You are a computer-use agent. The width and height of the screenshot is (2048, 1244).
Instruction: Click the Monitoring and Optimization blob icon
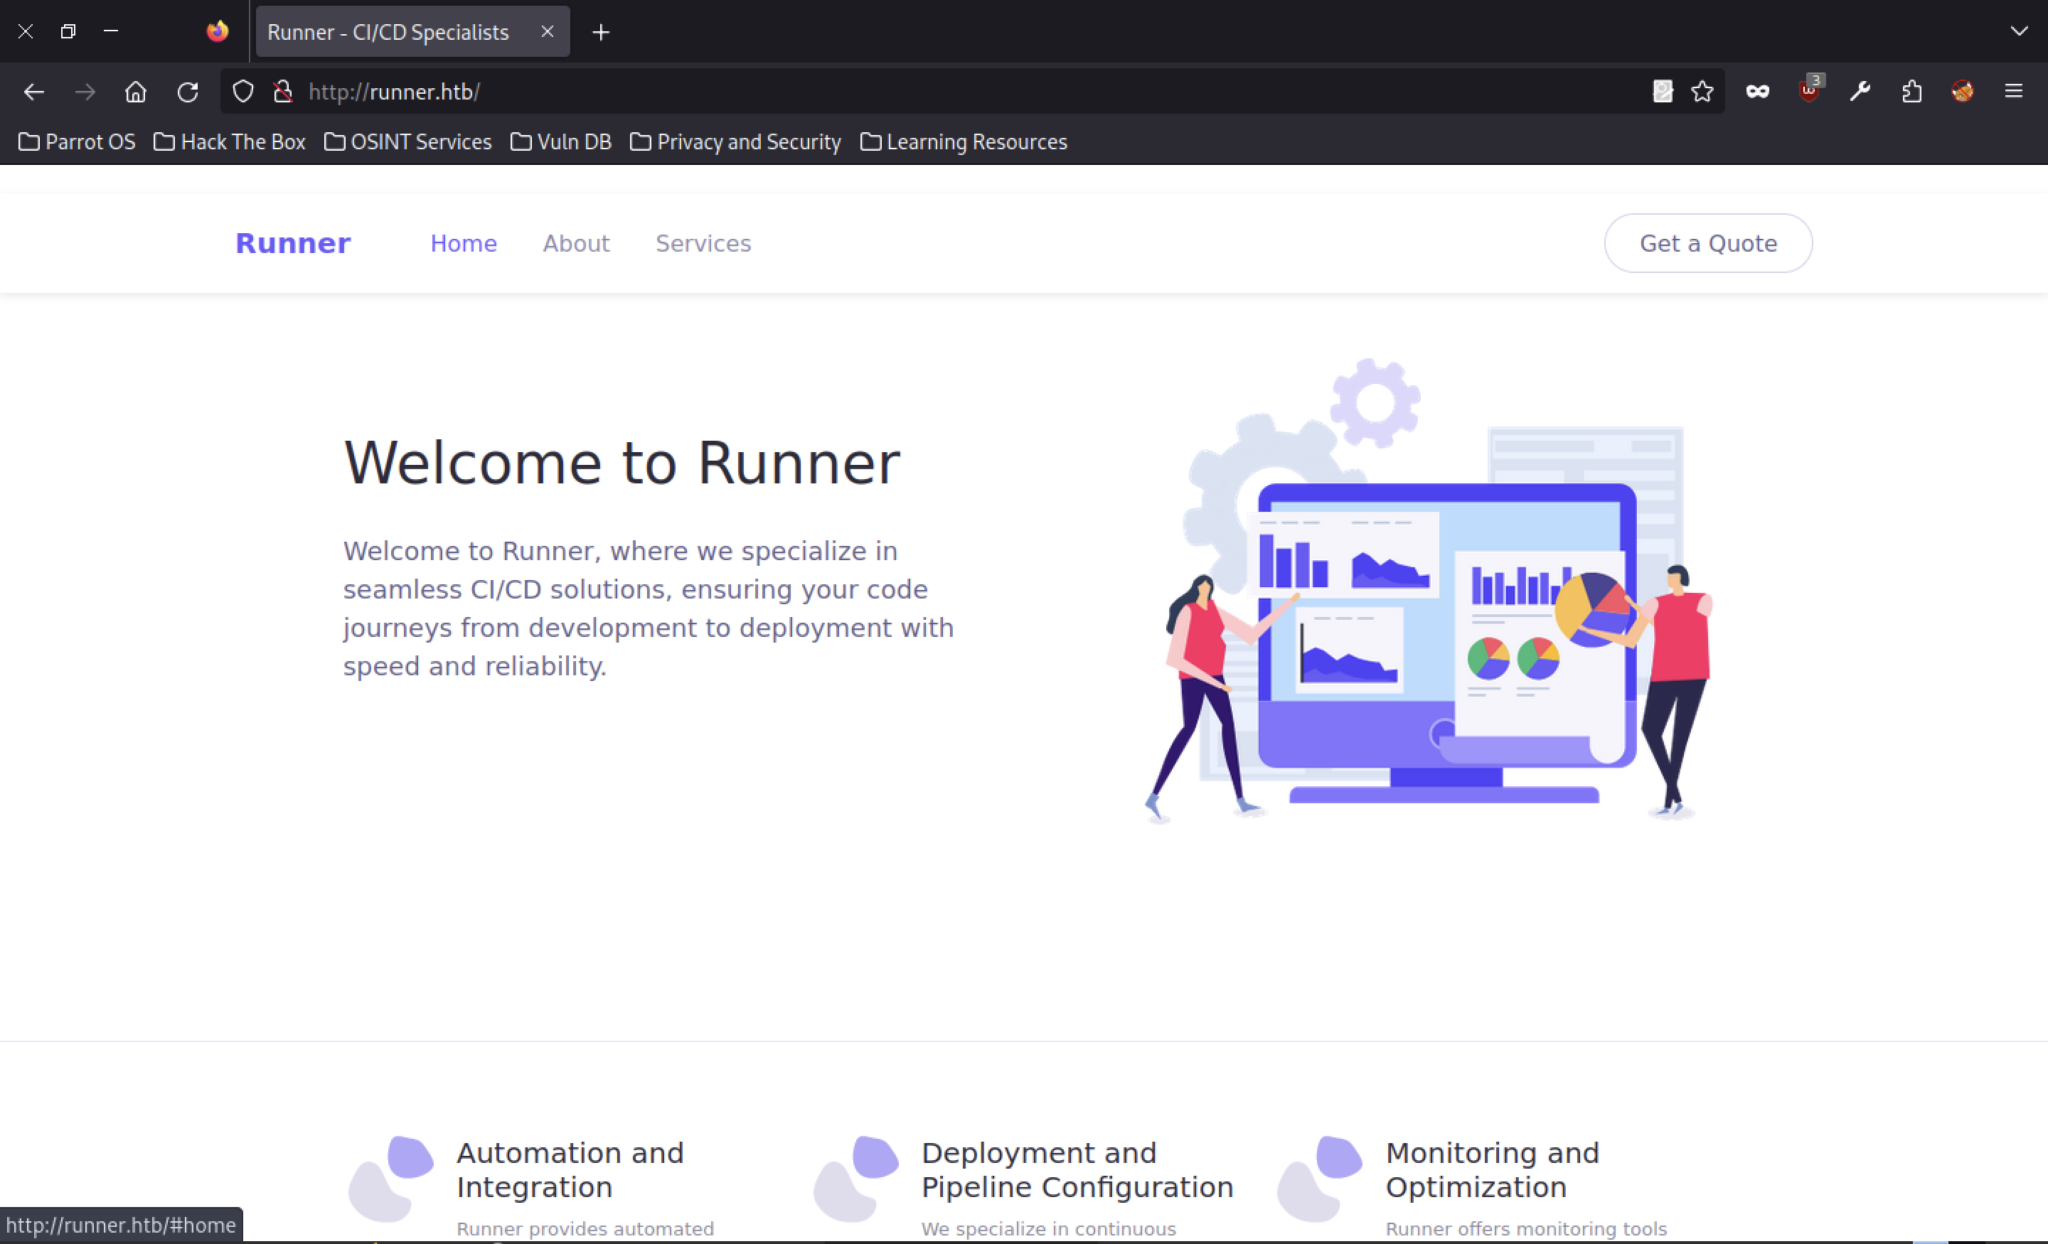pos(1320,1178)
